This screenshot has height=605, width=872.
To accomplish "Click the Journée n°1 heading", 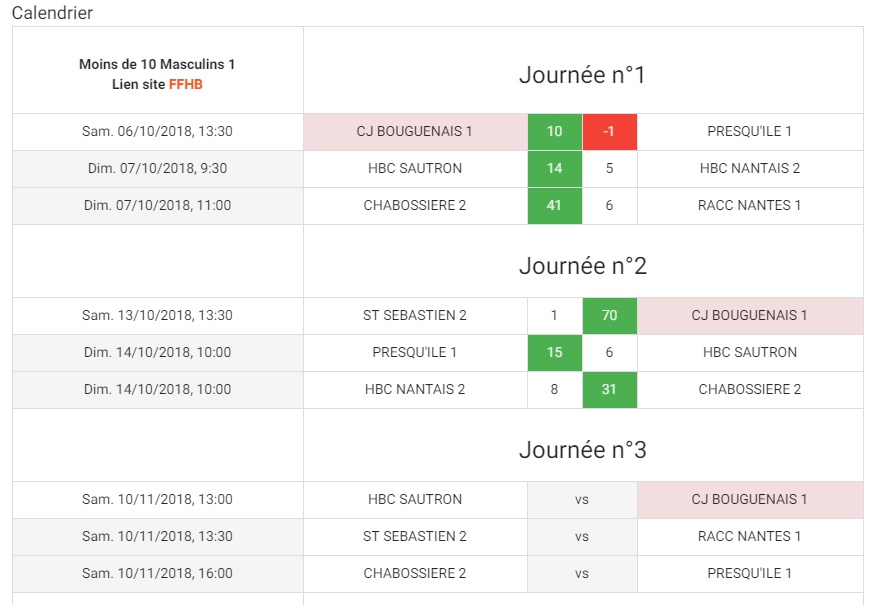I will pyautogui.click(x=582, y=75).
